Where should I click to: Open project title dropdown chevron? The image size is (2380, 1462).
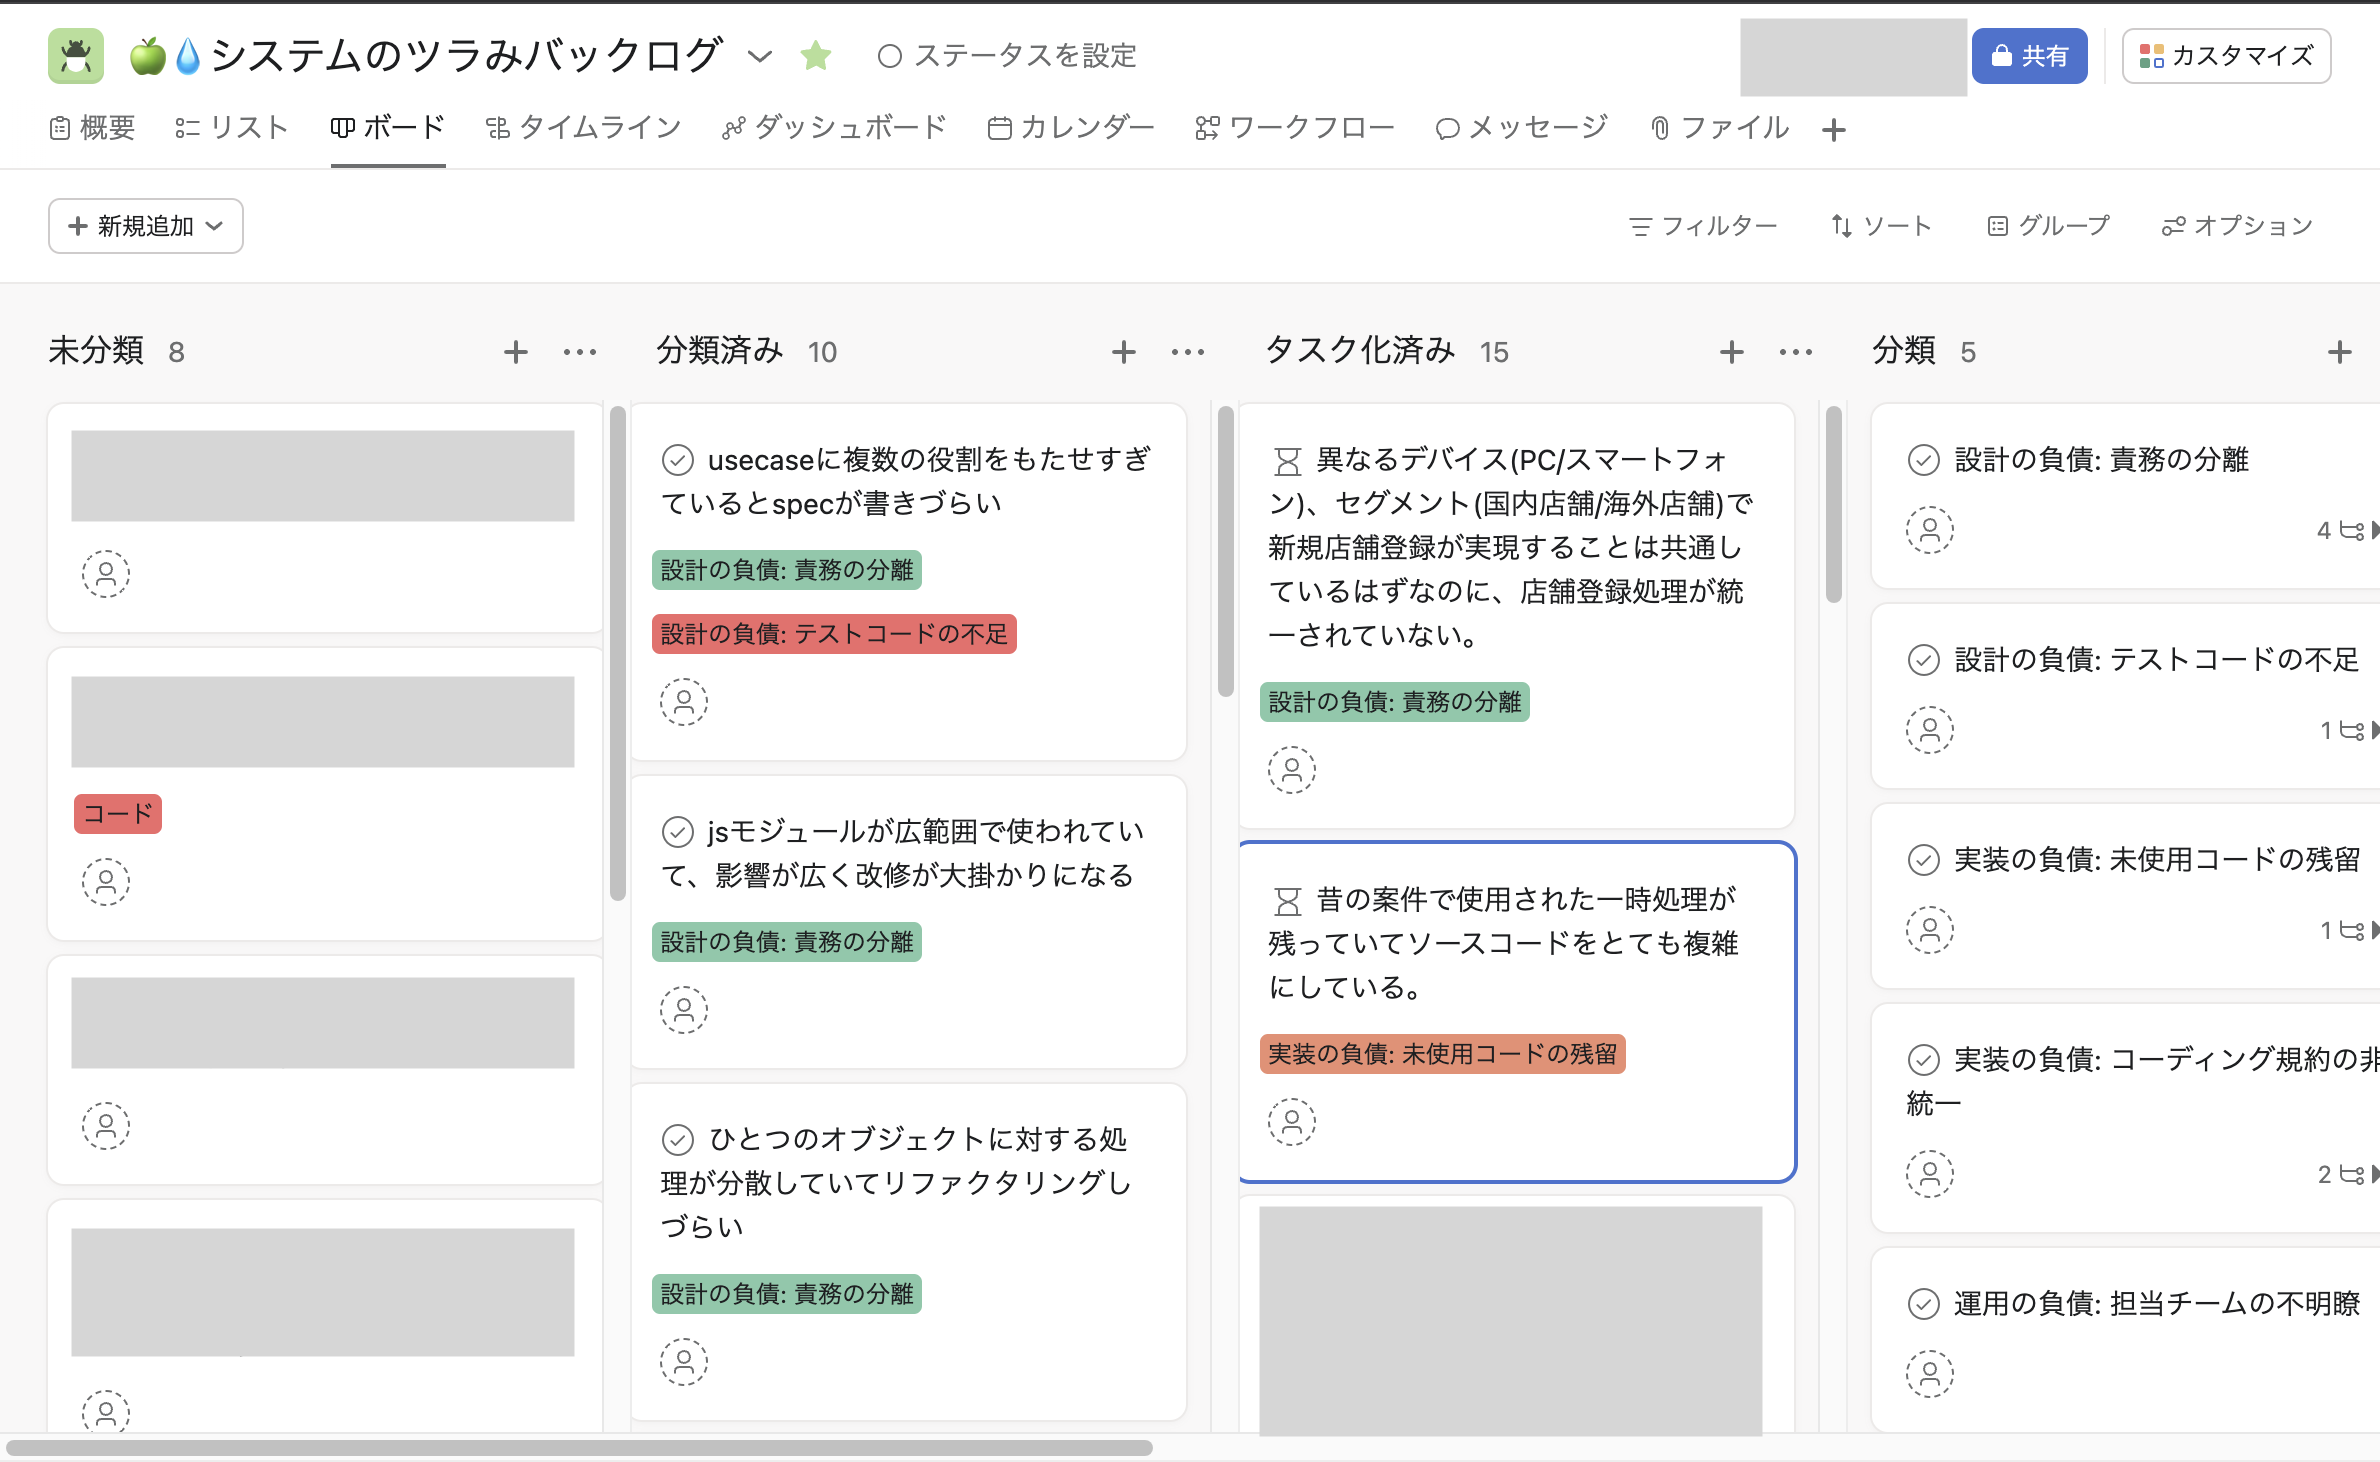760,56
